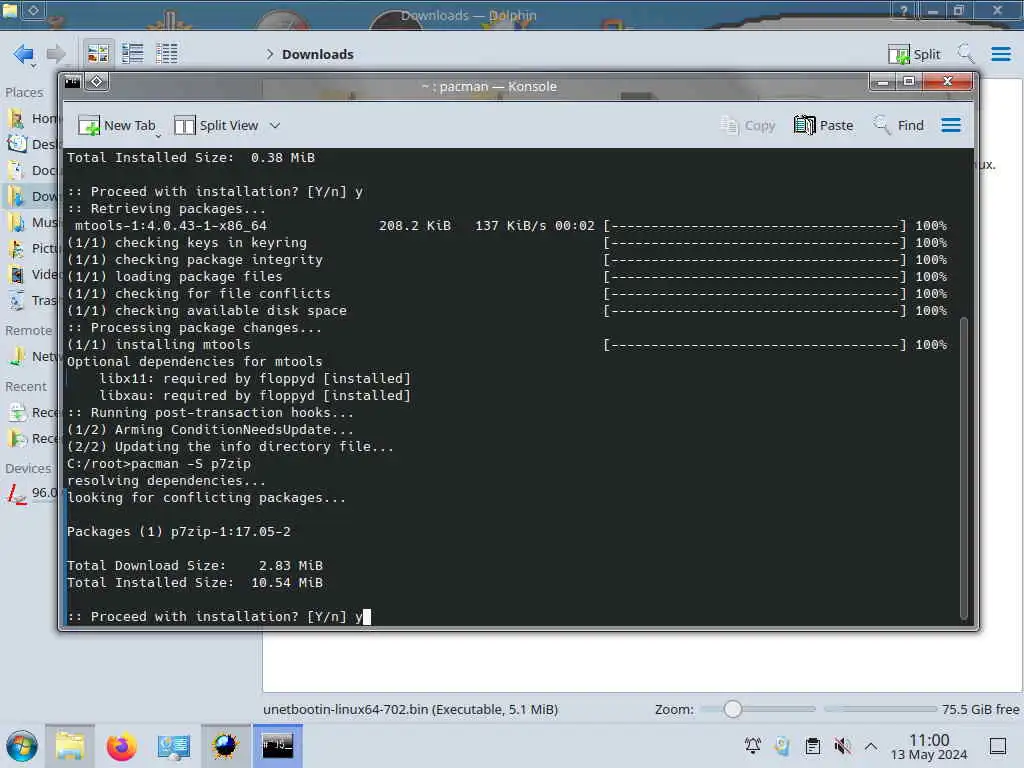The height and width of the screenshot is (768, 1024).
Task: Expand the breadcrumb chevron before Downloads
Action: [x=270, y=54]
